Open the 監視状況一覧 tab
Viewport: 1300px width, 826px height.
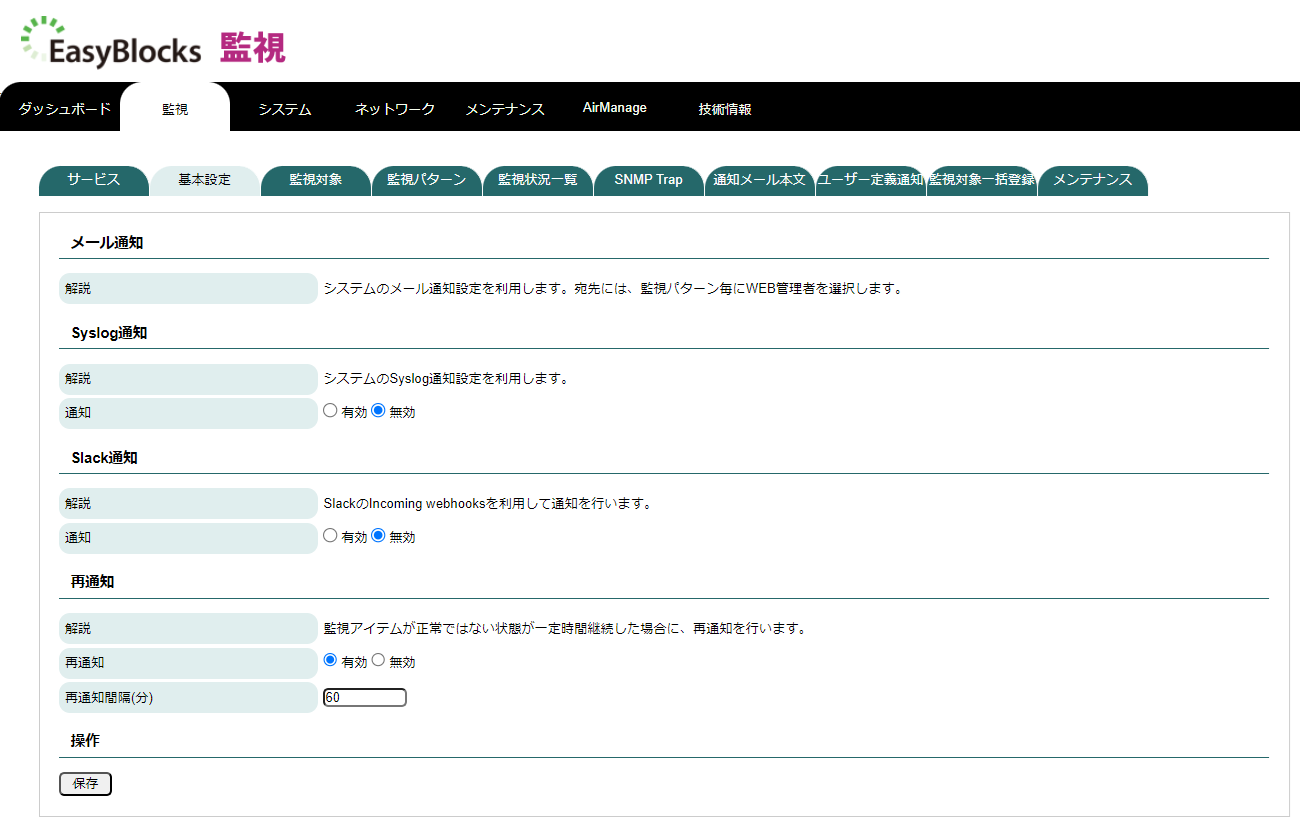point(538,180)
